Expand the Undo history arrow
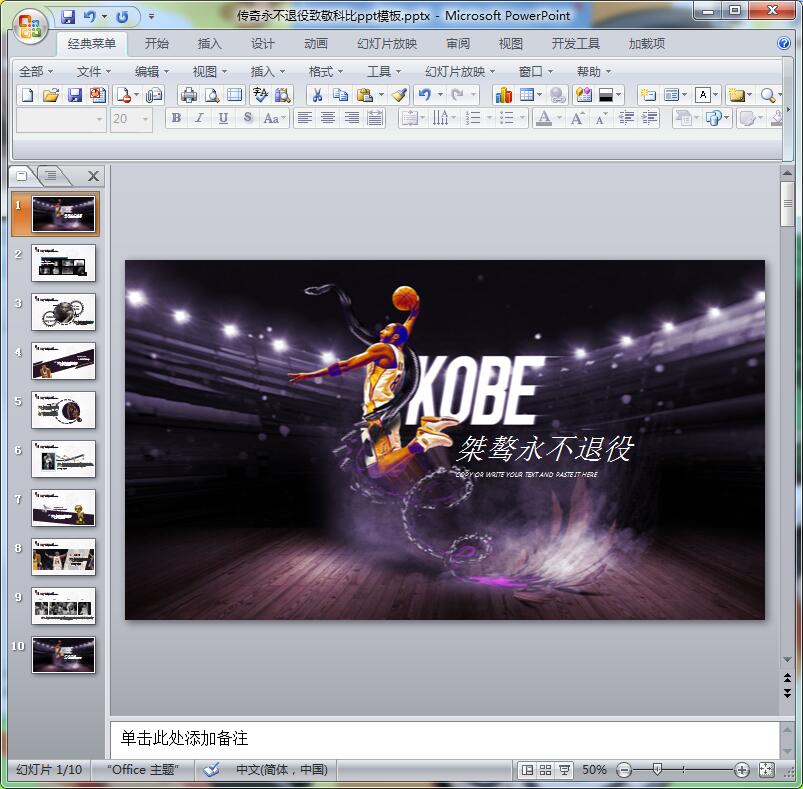This screenshot has height=789, width=803. pyautogui.click(x=440, y=95)
